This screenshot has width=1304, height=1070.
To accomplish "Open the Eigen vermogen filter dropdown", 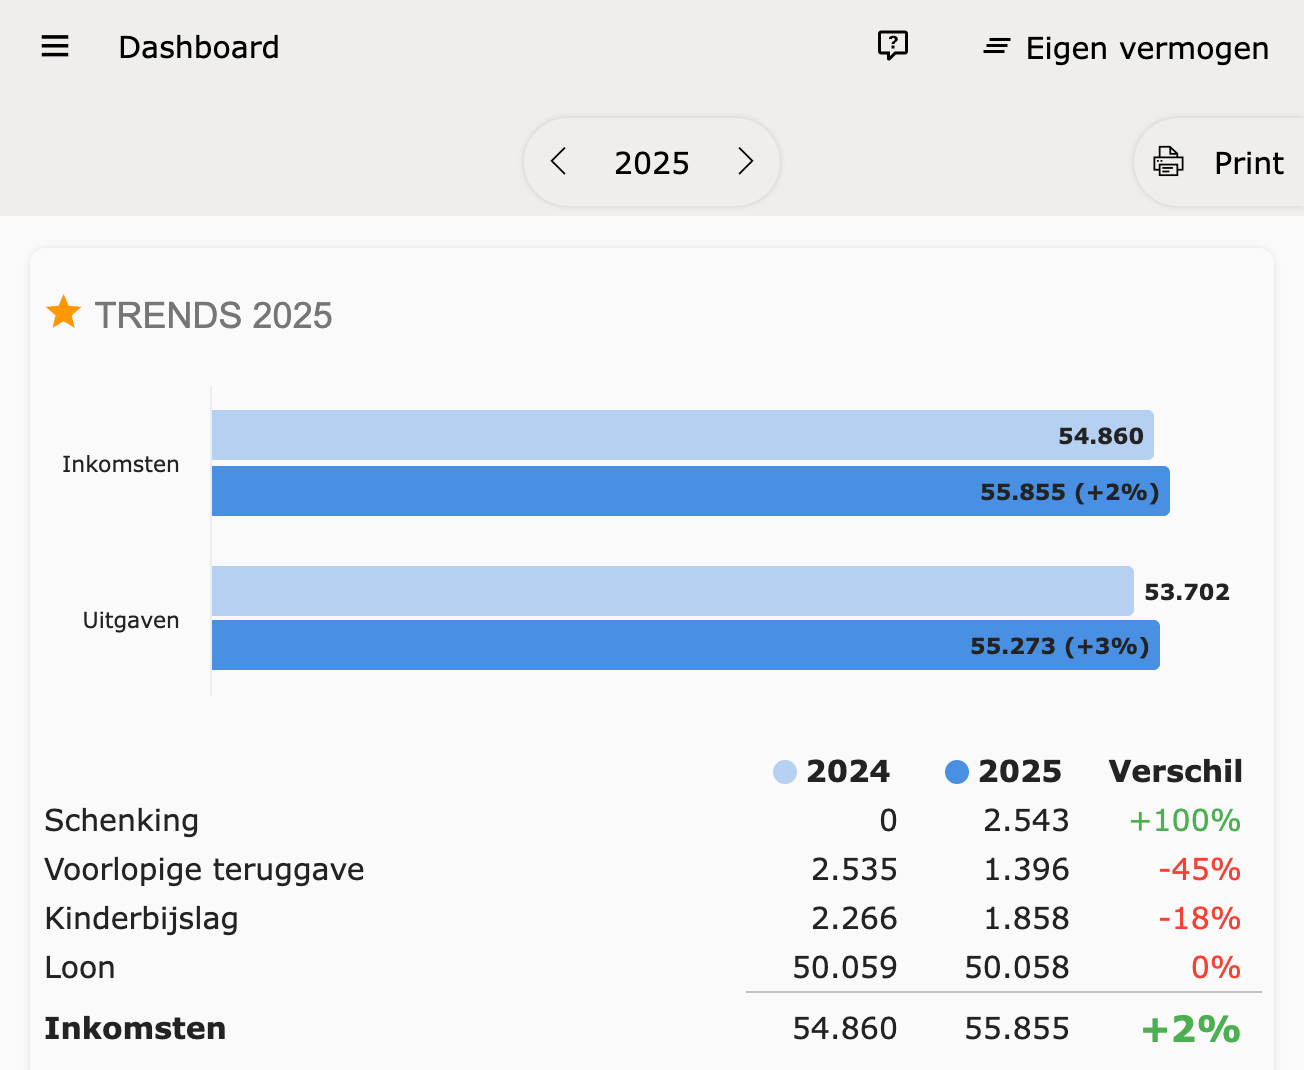I will coord(1126,48).
